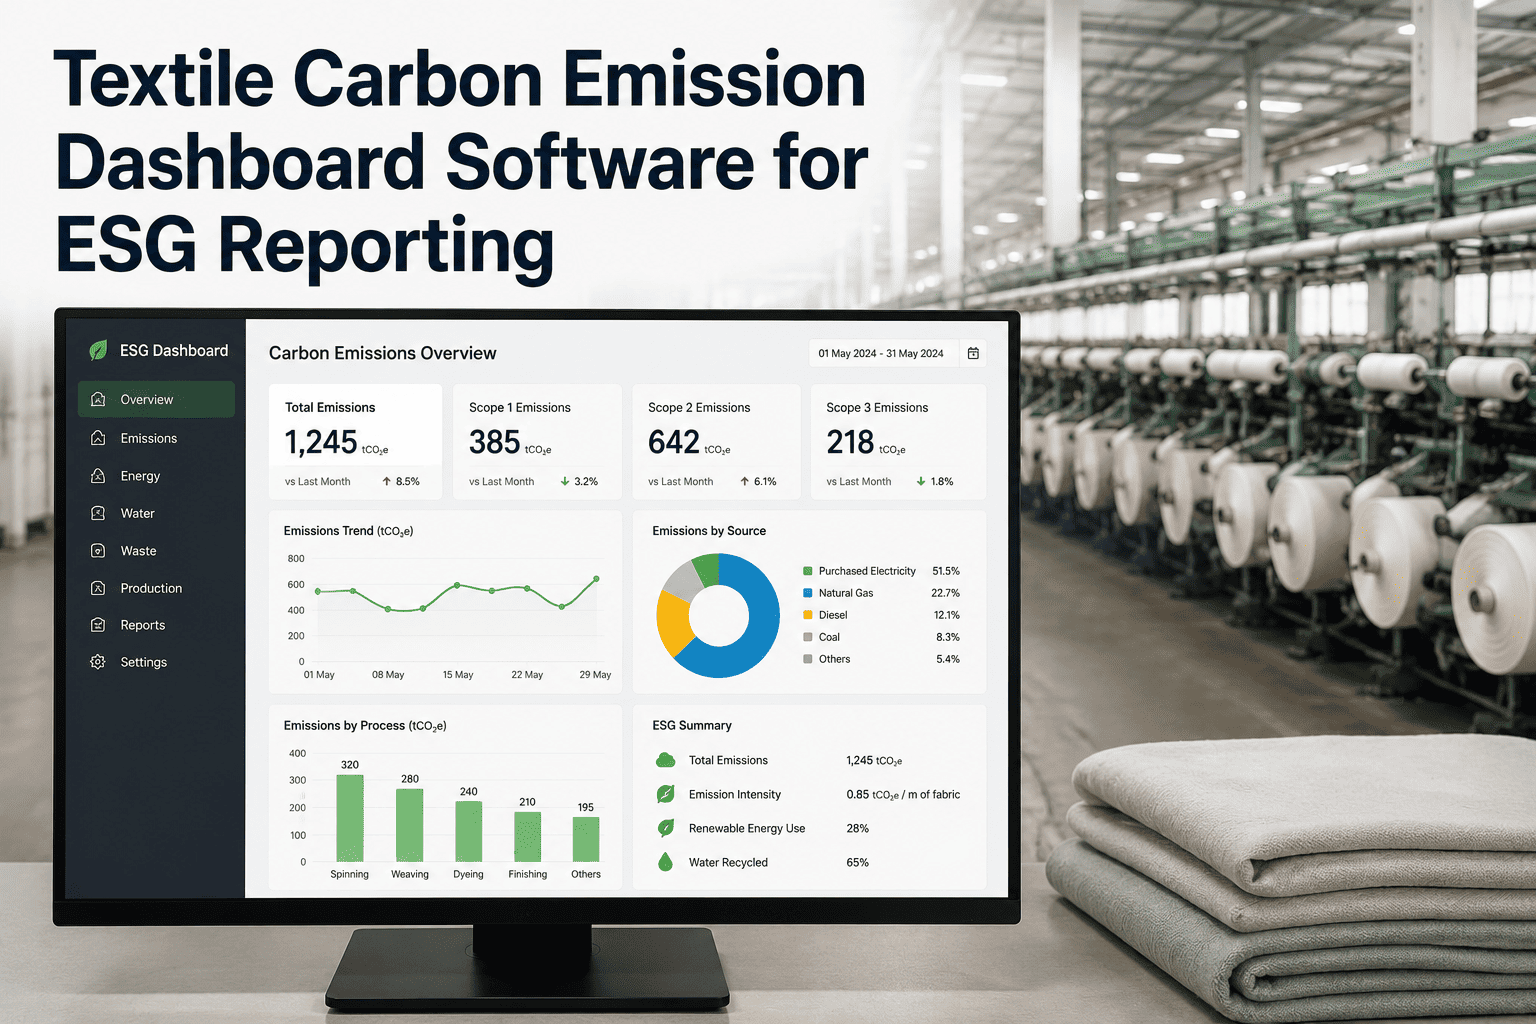The width and height of the screenshot is (1536, 1024).
Task: Click the 51.5% Purchased Electricity value
Action: (x=946, y=571)
